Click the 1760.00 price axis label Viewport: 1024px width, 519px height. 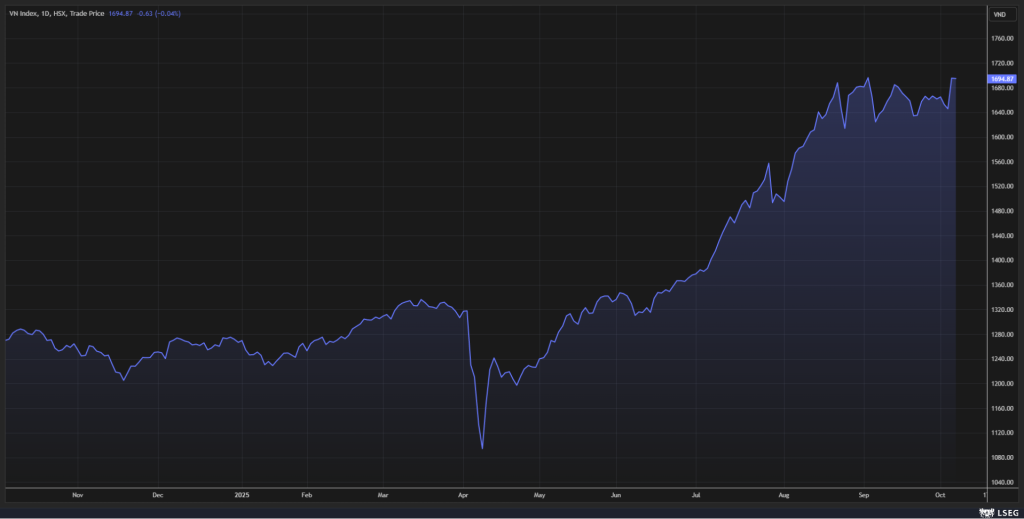1002,39
